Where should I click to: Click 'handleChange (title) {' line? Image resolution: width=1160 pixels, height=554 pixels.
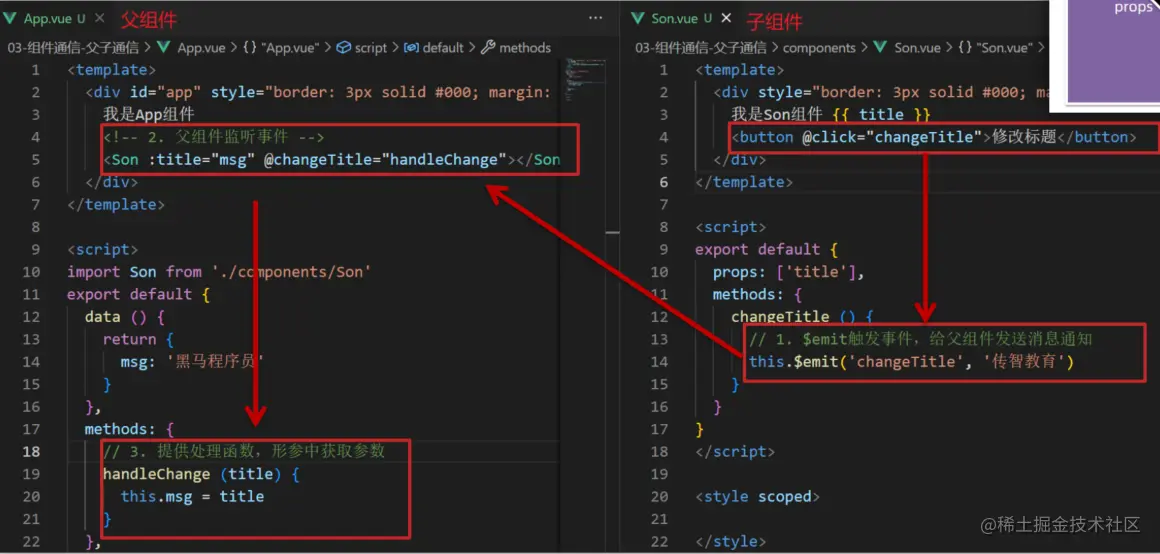pyautogui.click(x=201, y=474)
